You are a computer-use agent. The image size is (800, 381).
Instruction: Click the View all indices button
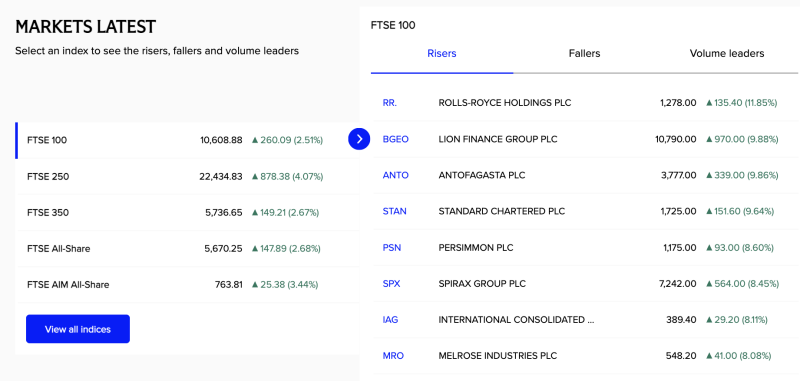pos(78,329)
